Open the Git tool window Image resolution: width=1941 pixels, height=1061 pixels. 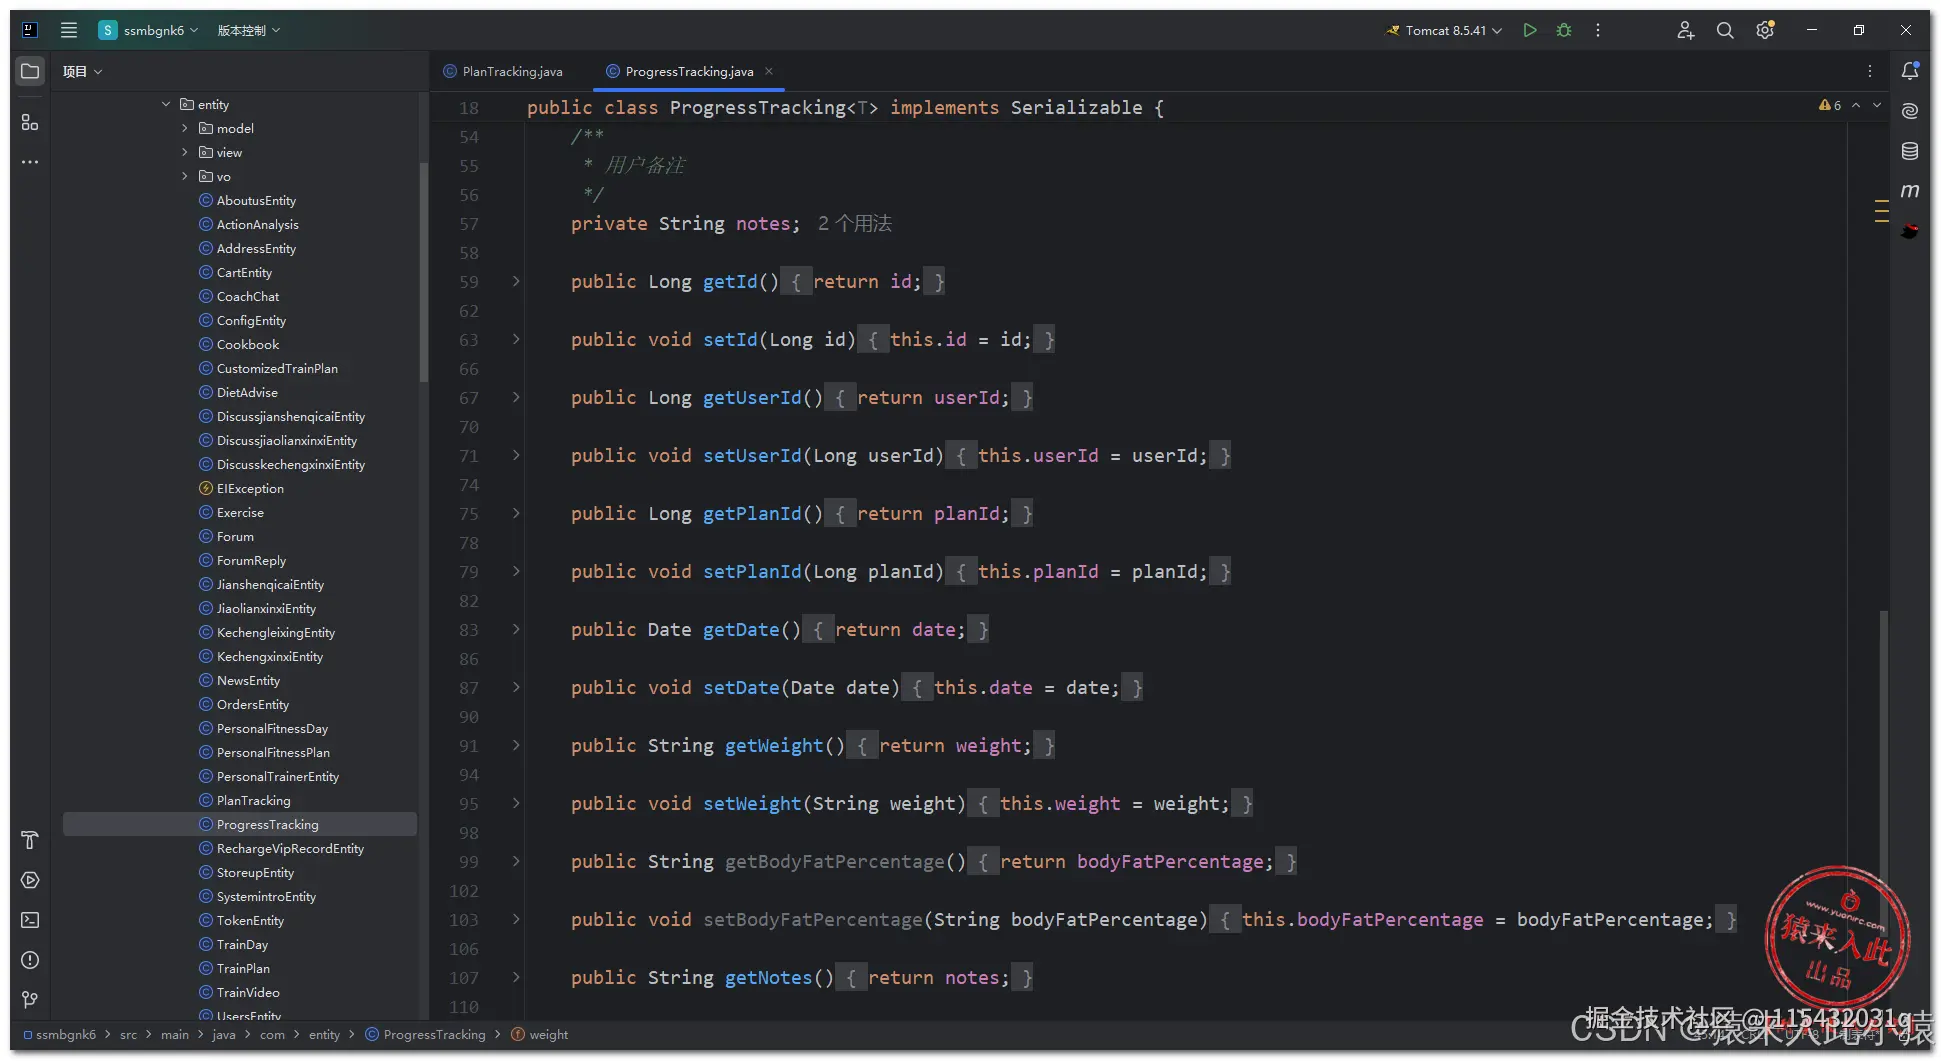[x=30, y=1000]
